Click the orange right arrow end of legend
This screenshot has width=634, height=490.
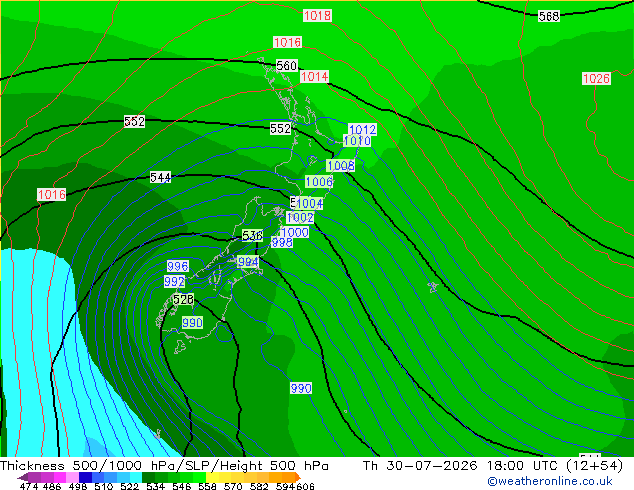click(x=298, y=477)
